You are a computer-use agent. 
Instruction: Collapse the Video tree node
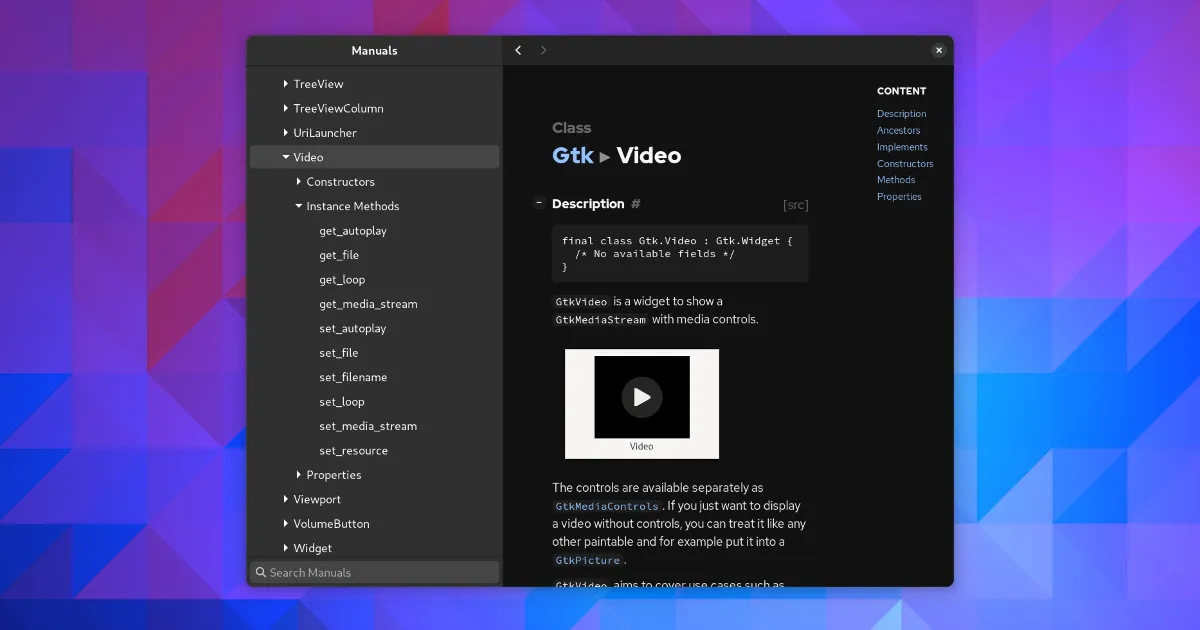tap(286, 157)
